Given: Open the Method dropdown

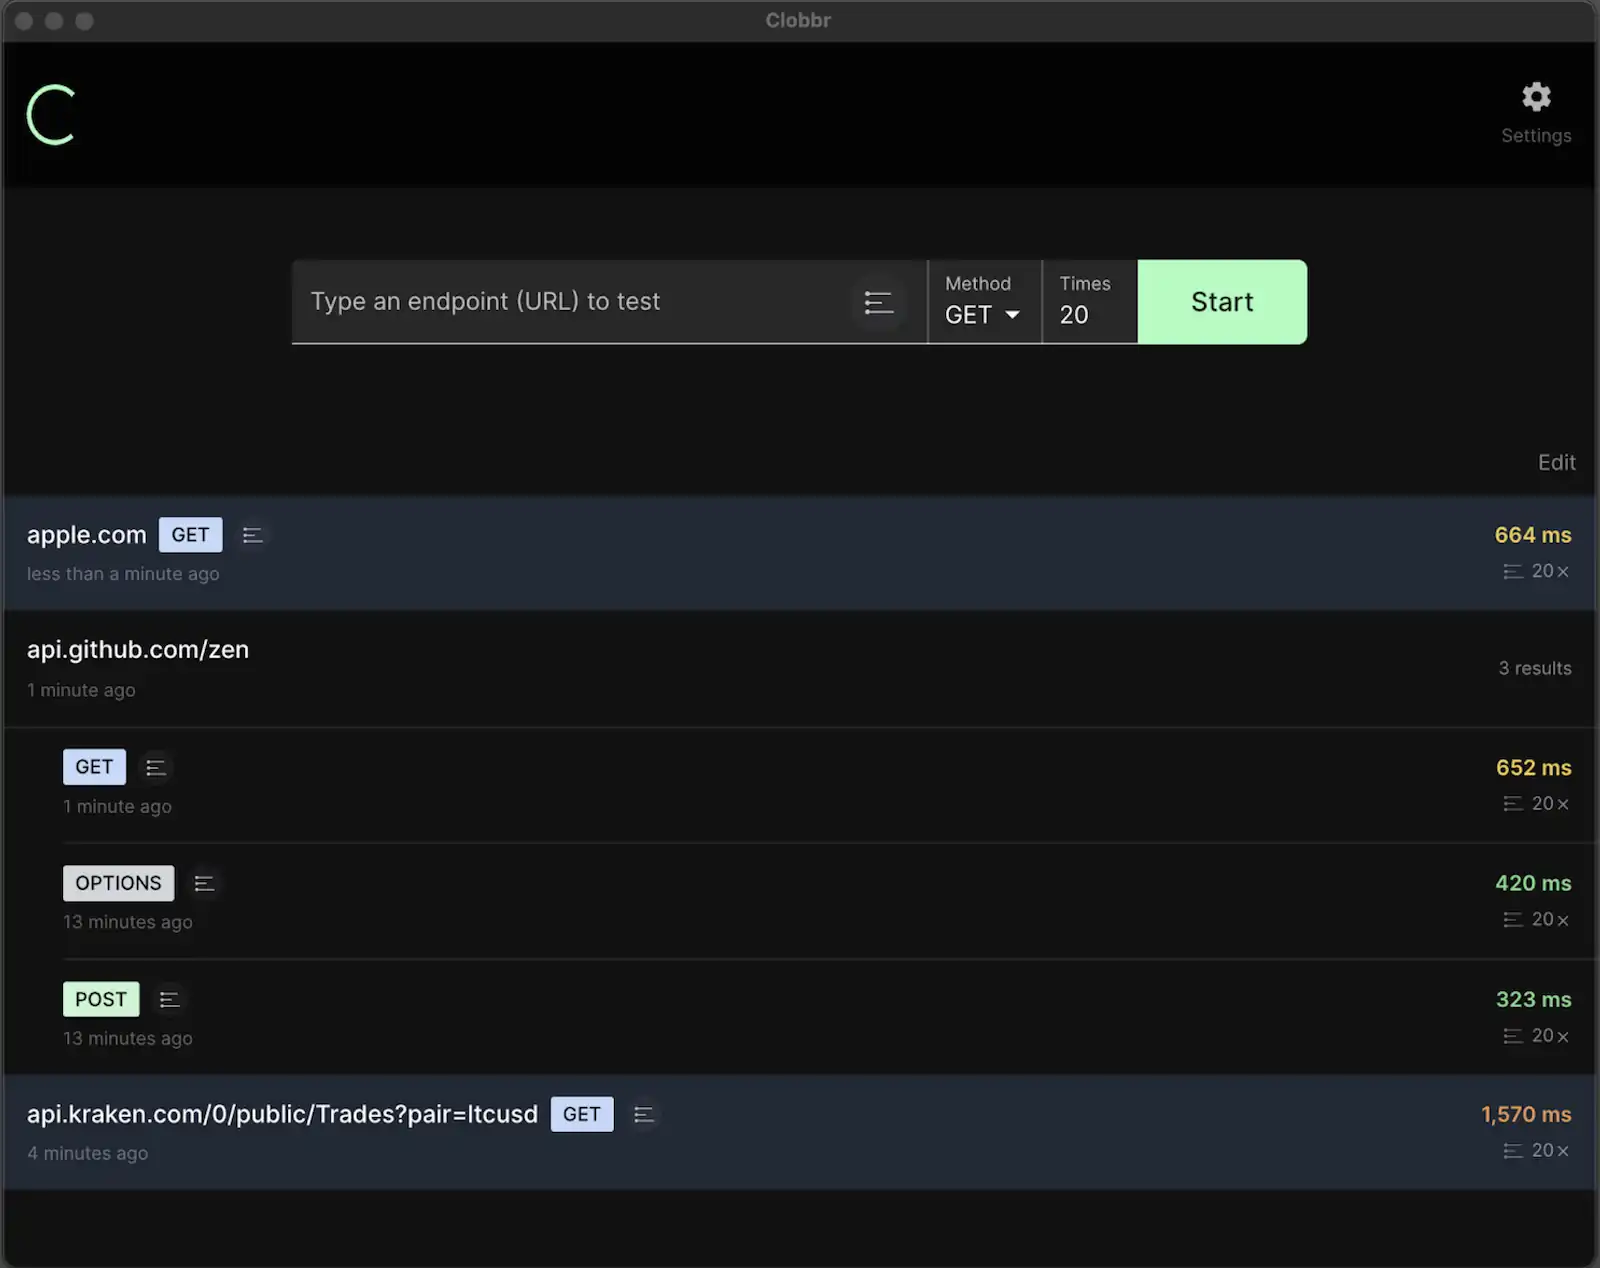Looking at the screenshot, I should click(984, 314).
